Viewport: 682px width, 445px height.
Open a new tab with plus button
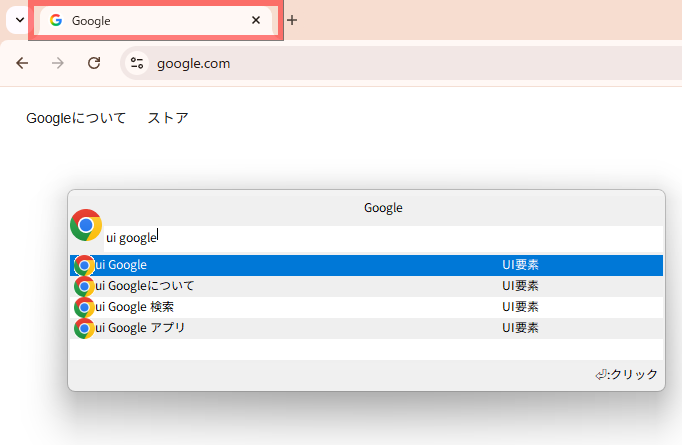coord(292,20)
